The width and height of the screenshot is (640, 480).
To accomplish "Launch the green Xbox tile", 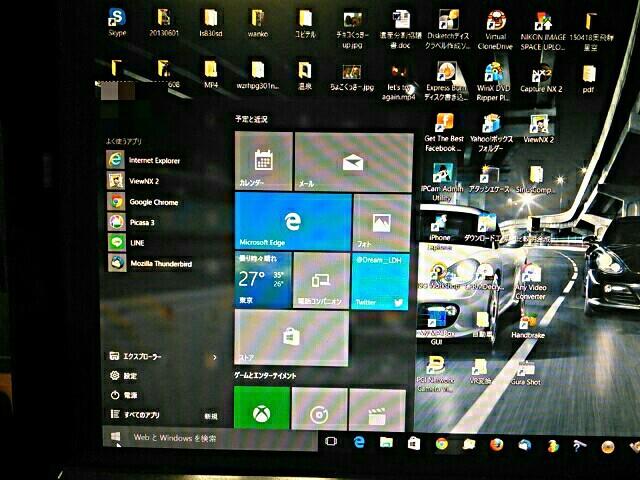I will (x=262, y=407).
